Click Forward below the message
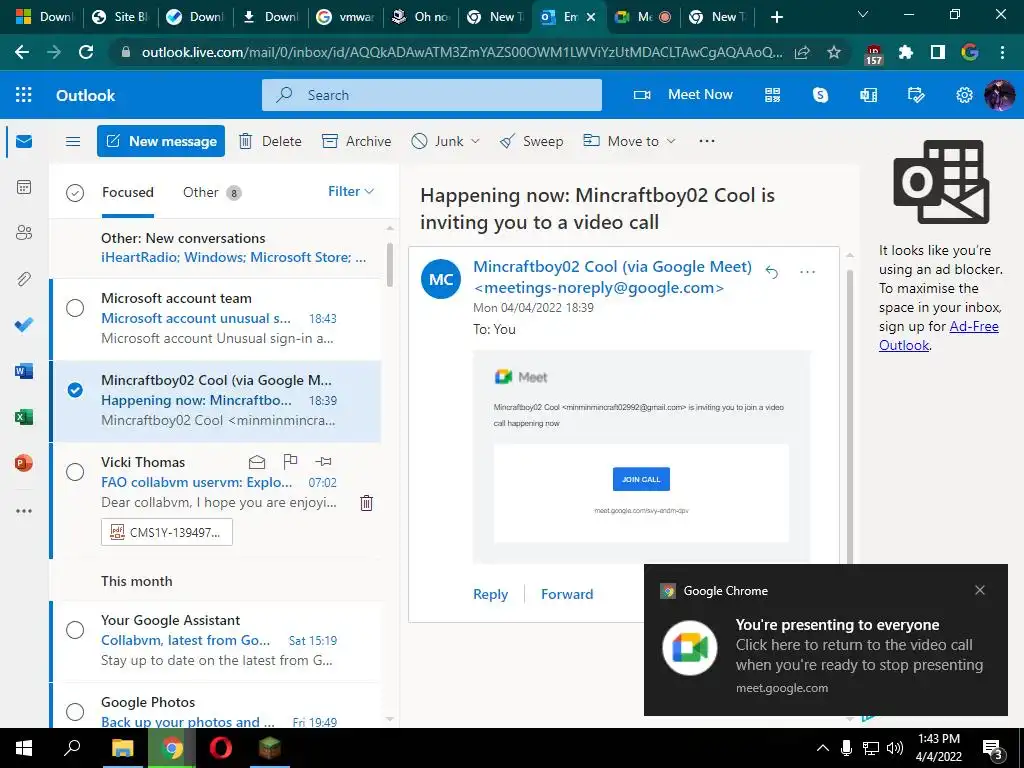This screenshot has height=768, width=1024. [x=567, y=594]
